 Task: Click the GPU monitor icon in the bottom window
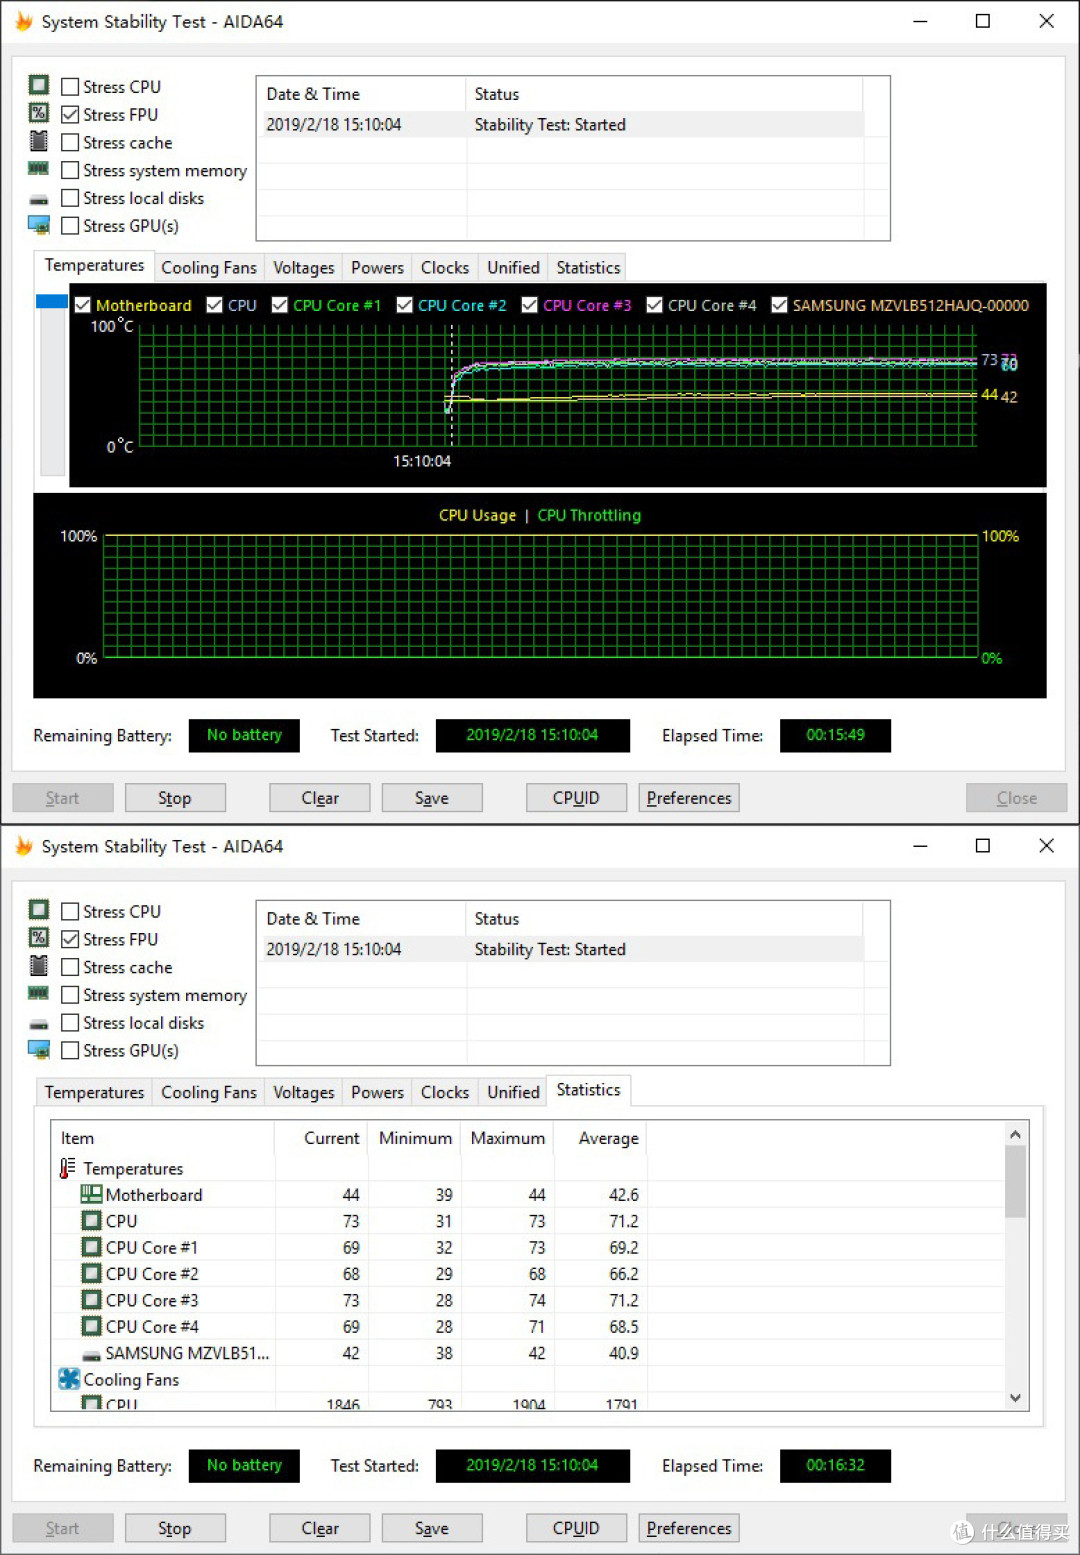(x=39, y=1049)
